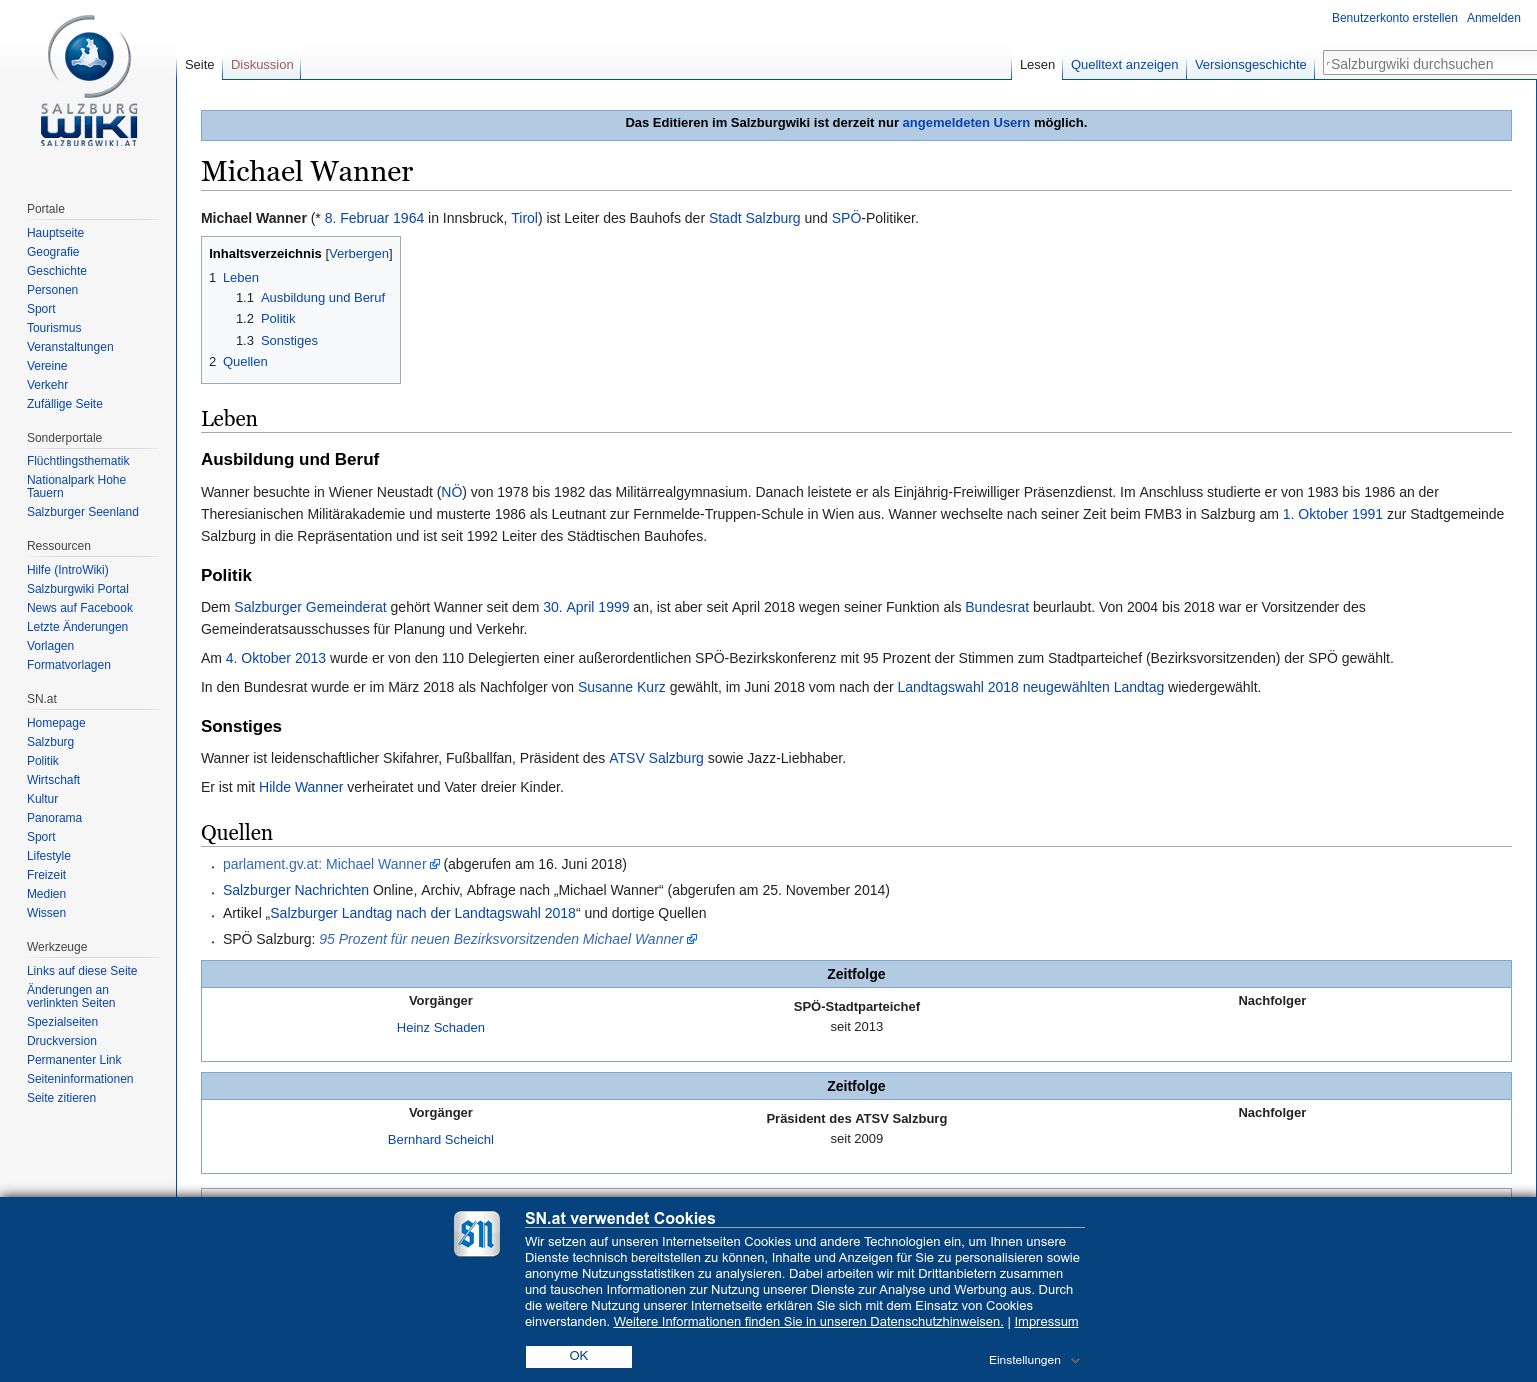Open Letzte Änderungen in sidebar
Image resolution: width=1537 pixels, height=1382 pixels.
(77, 627)
